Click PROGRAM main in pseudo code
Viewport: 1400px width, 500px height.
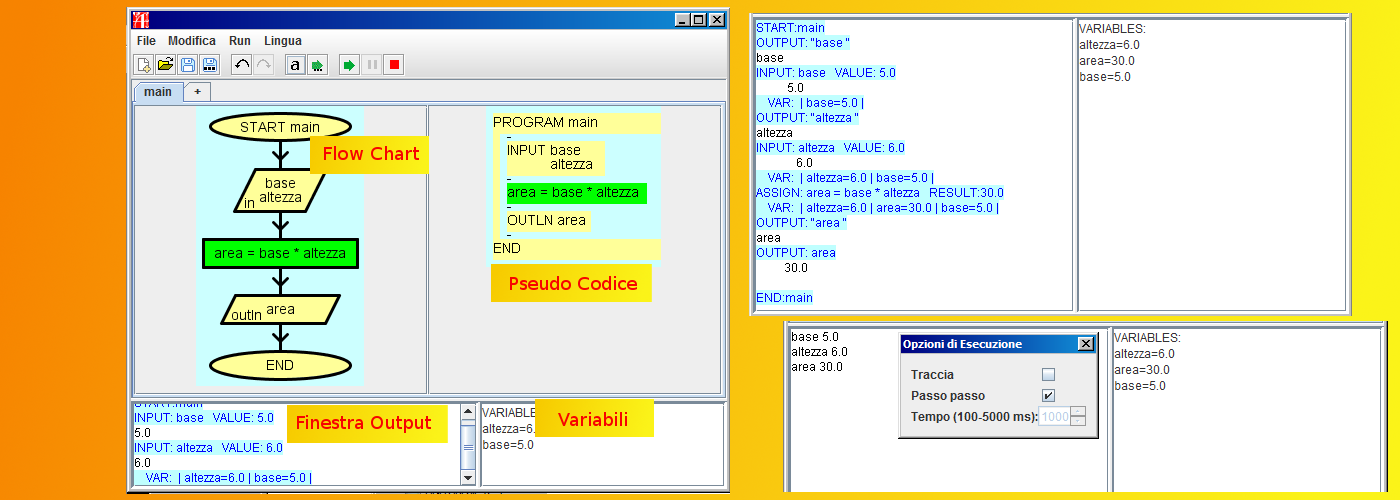(x=545, y=122)
